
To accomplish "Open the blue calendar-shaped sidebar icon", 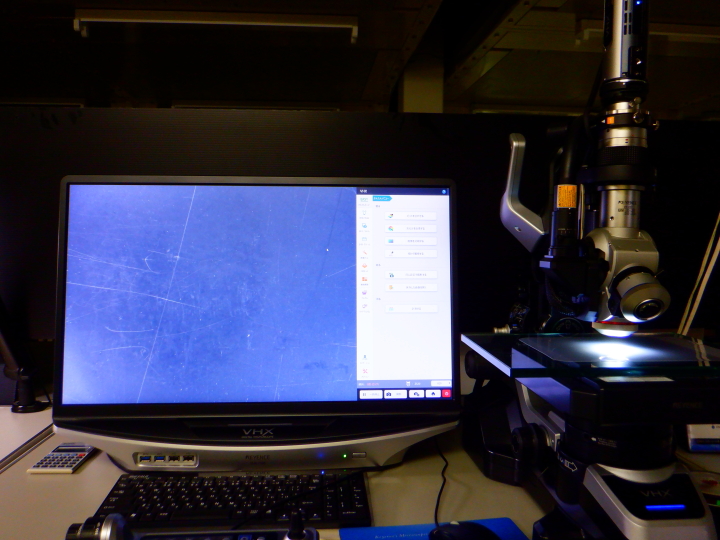I will (365, 239).
